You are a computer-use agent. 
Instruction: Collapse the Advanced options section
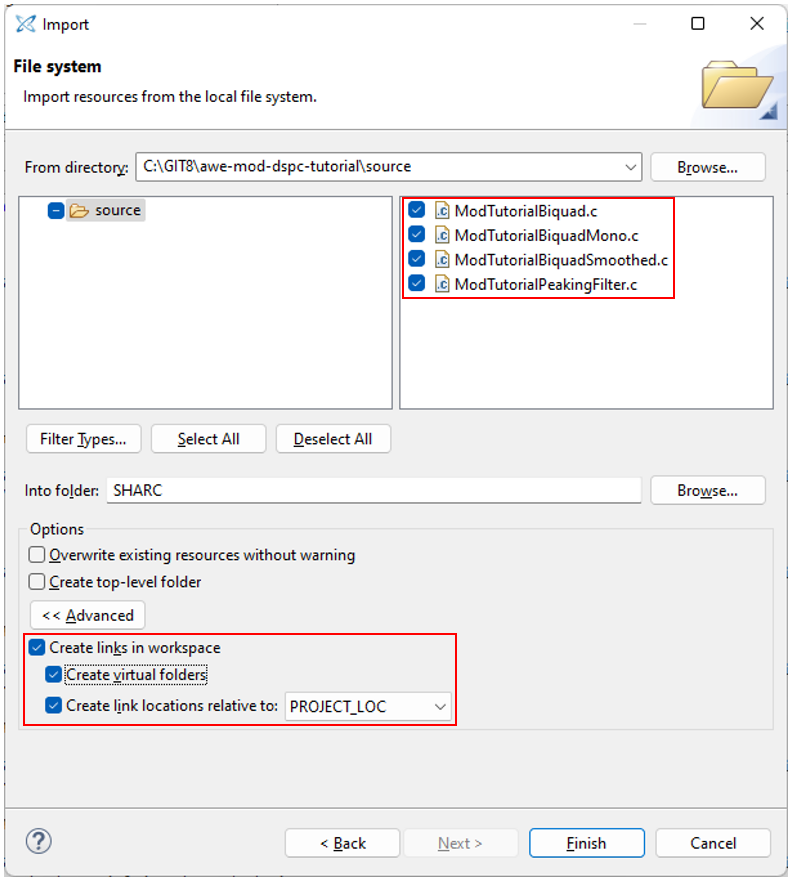click(x=88, y=615)
